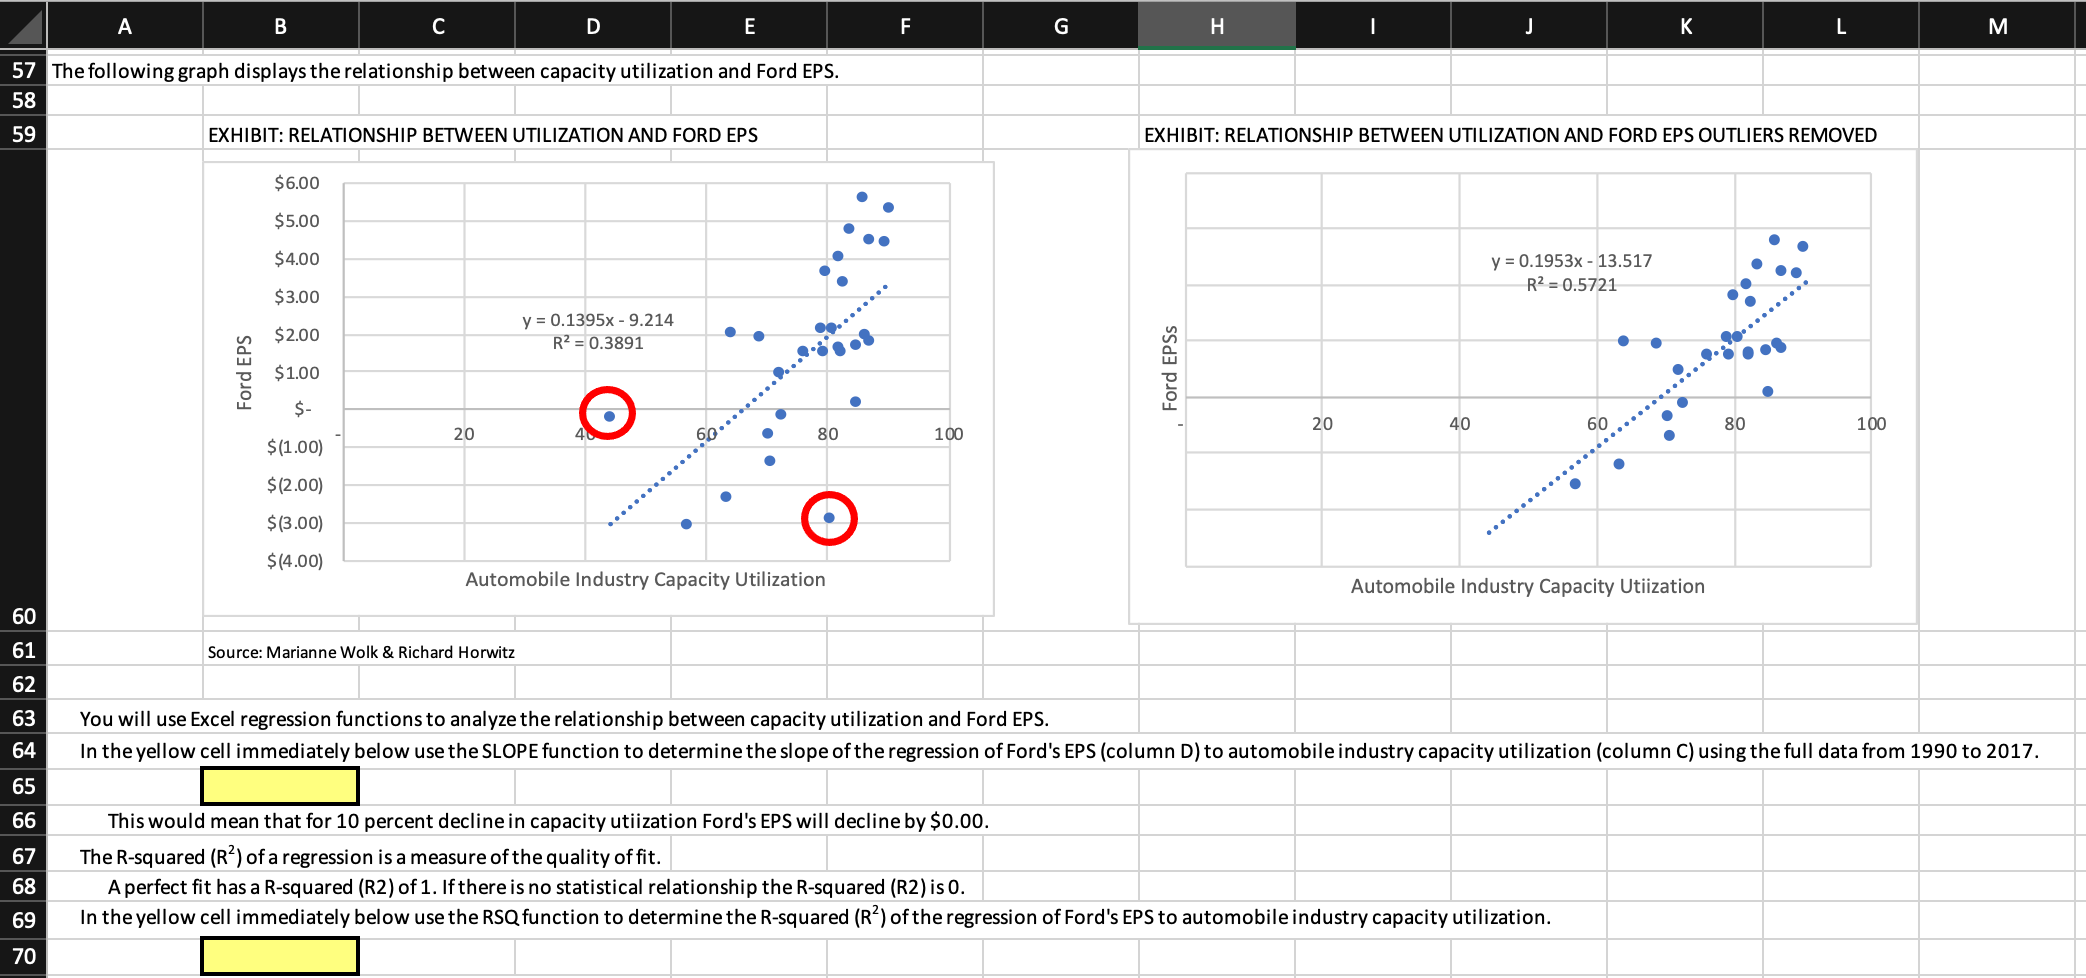
Task: Click the "$2.00" y-axis label
Action: pos(297,335)
